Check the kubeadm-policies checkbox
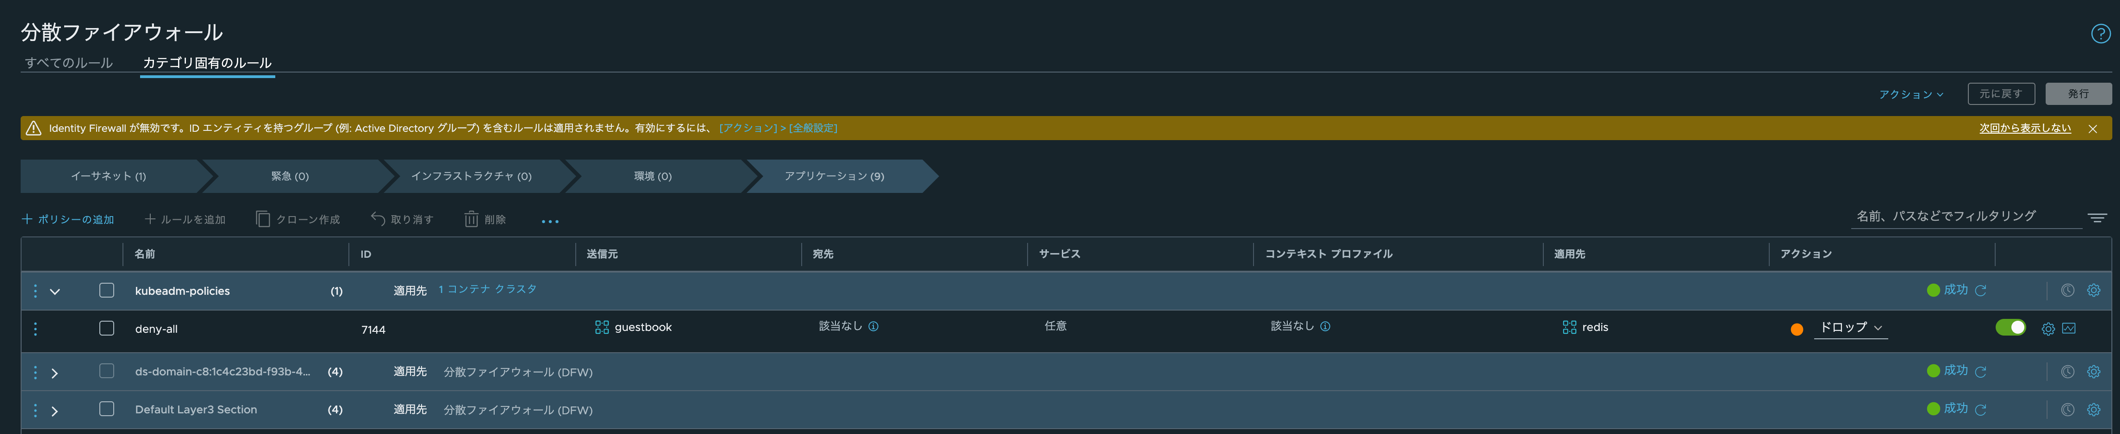 (106, 291)
